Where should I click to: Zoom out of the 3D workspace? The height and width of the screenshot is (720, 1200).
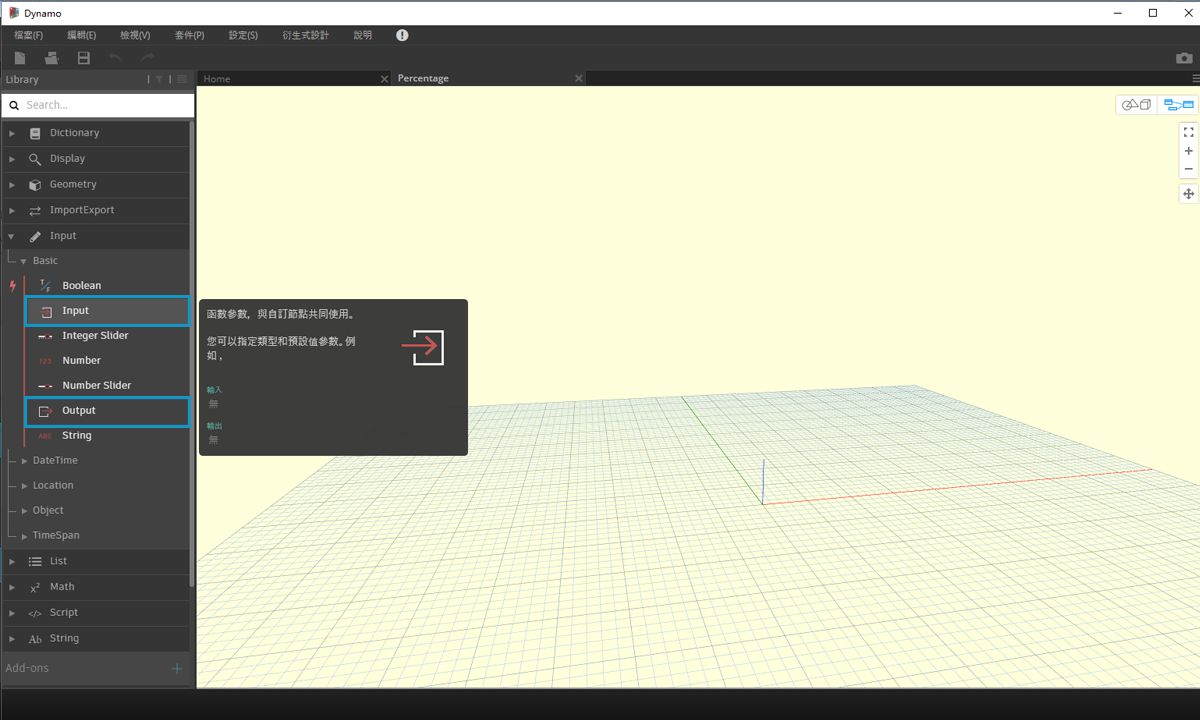pyautogui.click(x=1188, y=169)
